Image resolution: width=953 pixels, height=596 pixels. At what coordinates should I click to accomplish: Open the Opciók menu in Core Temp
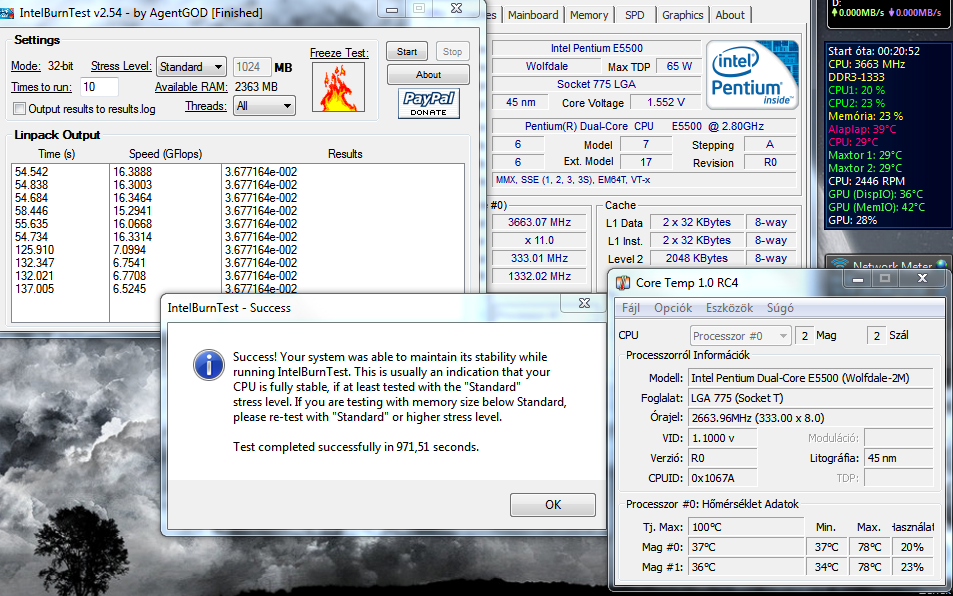(x=673, y=308)
